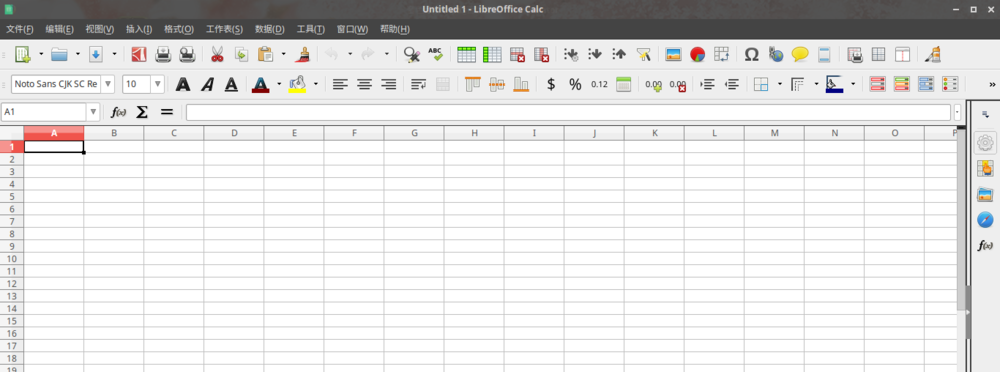Sort descending

pyautogui.click(x=619, y=55)
